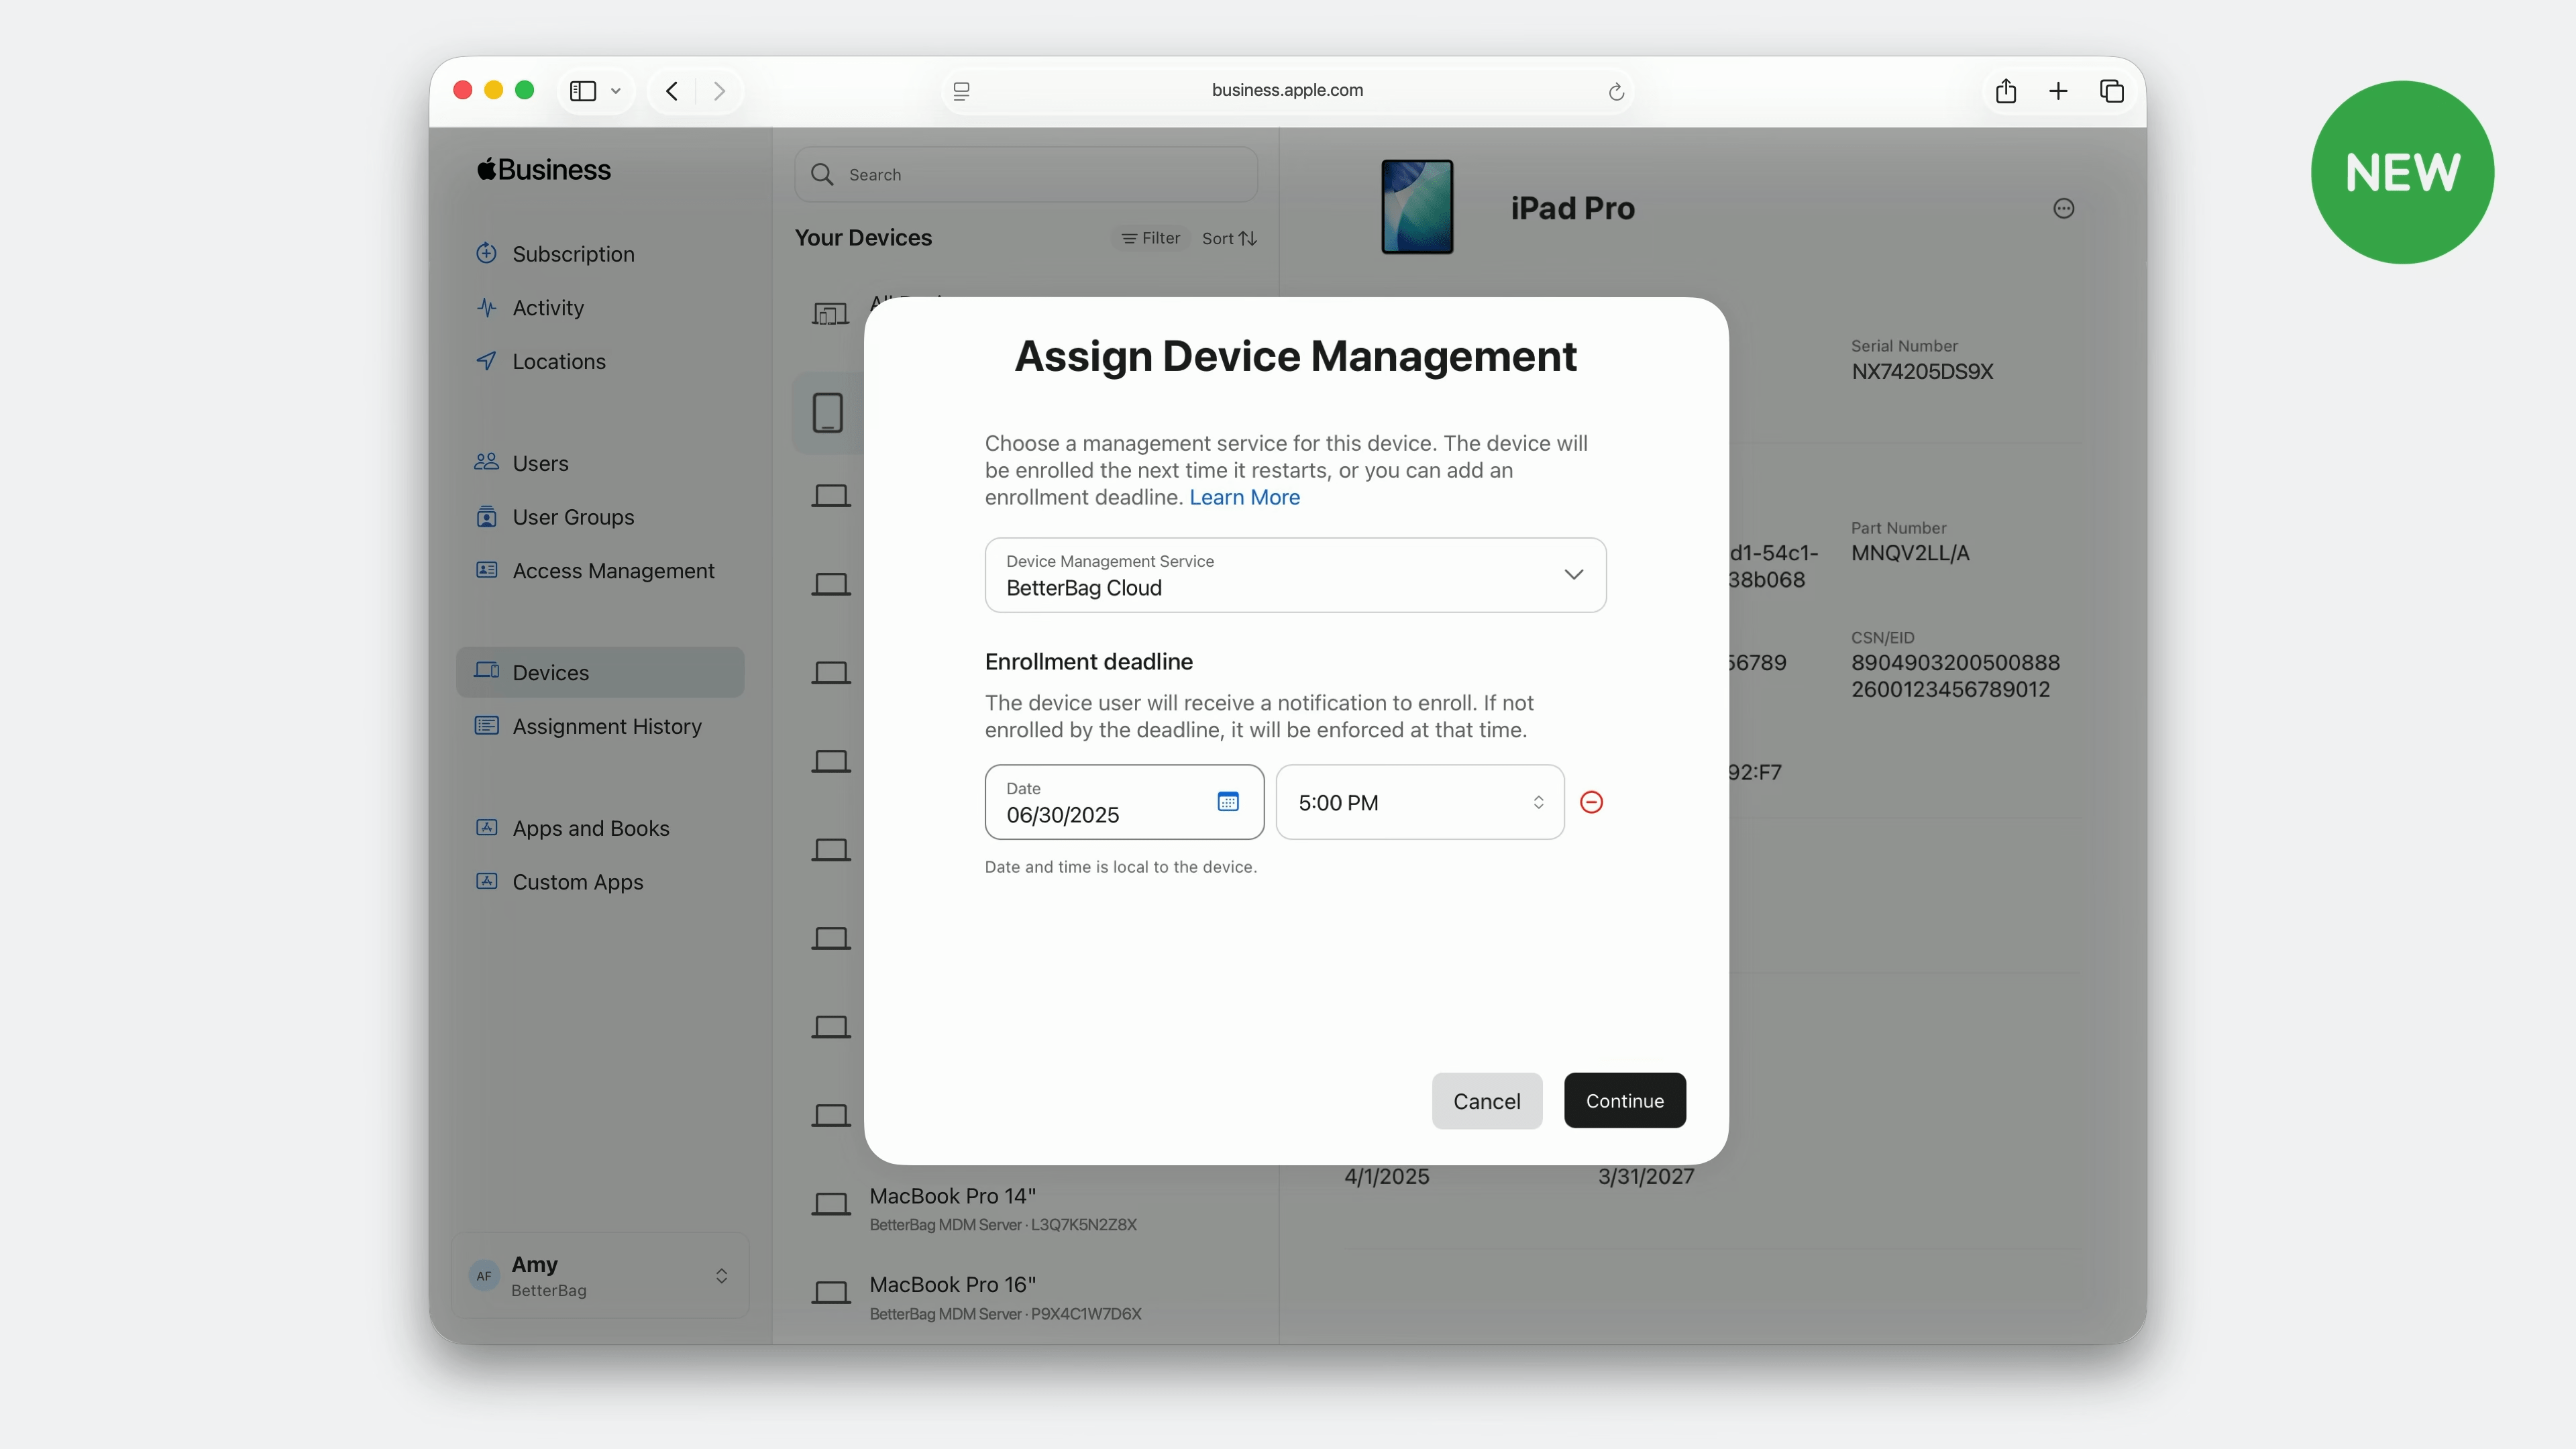2576x1449 pixels.
Task: Click the User Groups icon
Action: (x=486, y=517)
